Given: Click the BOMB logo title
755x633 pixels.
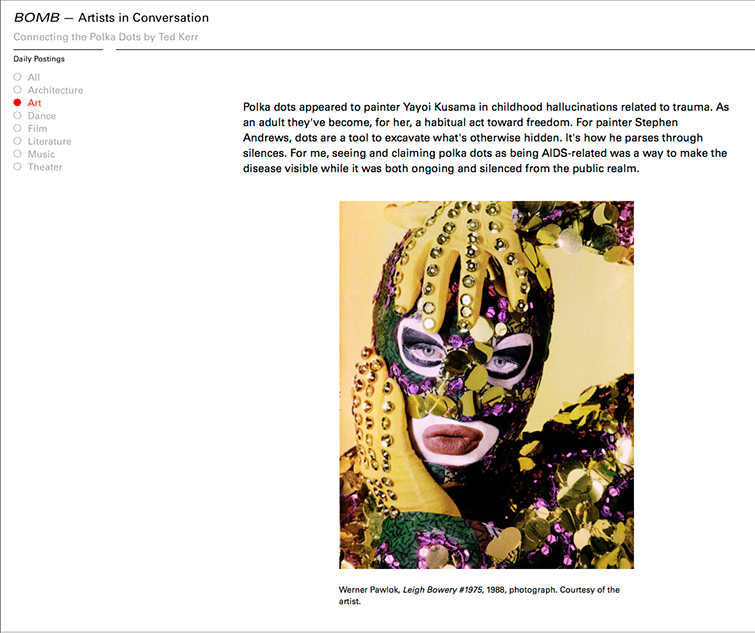Looking at the screenshot, I should (x=37, y=17).
